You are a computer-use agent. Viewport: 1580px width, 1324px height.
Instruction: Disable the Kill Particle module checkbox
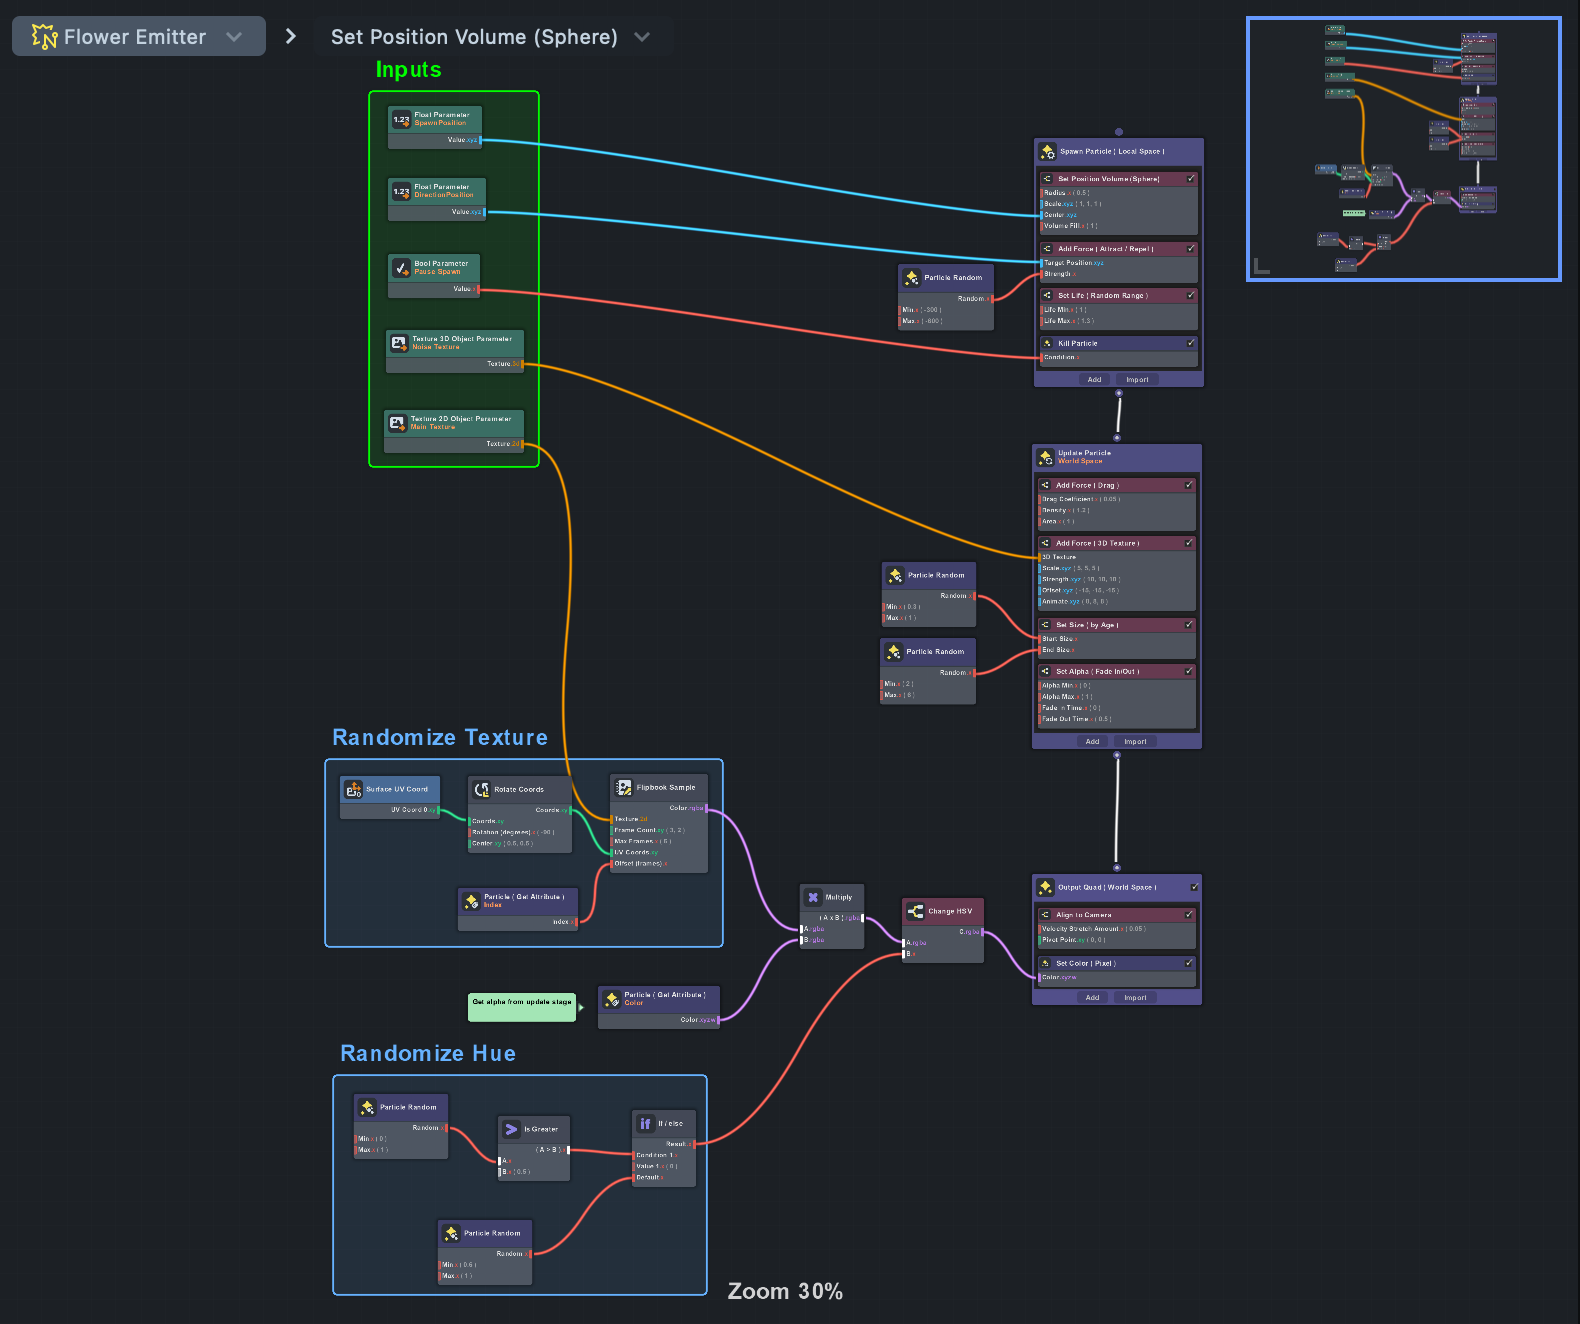[x=1190, y=343]
